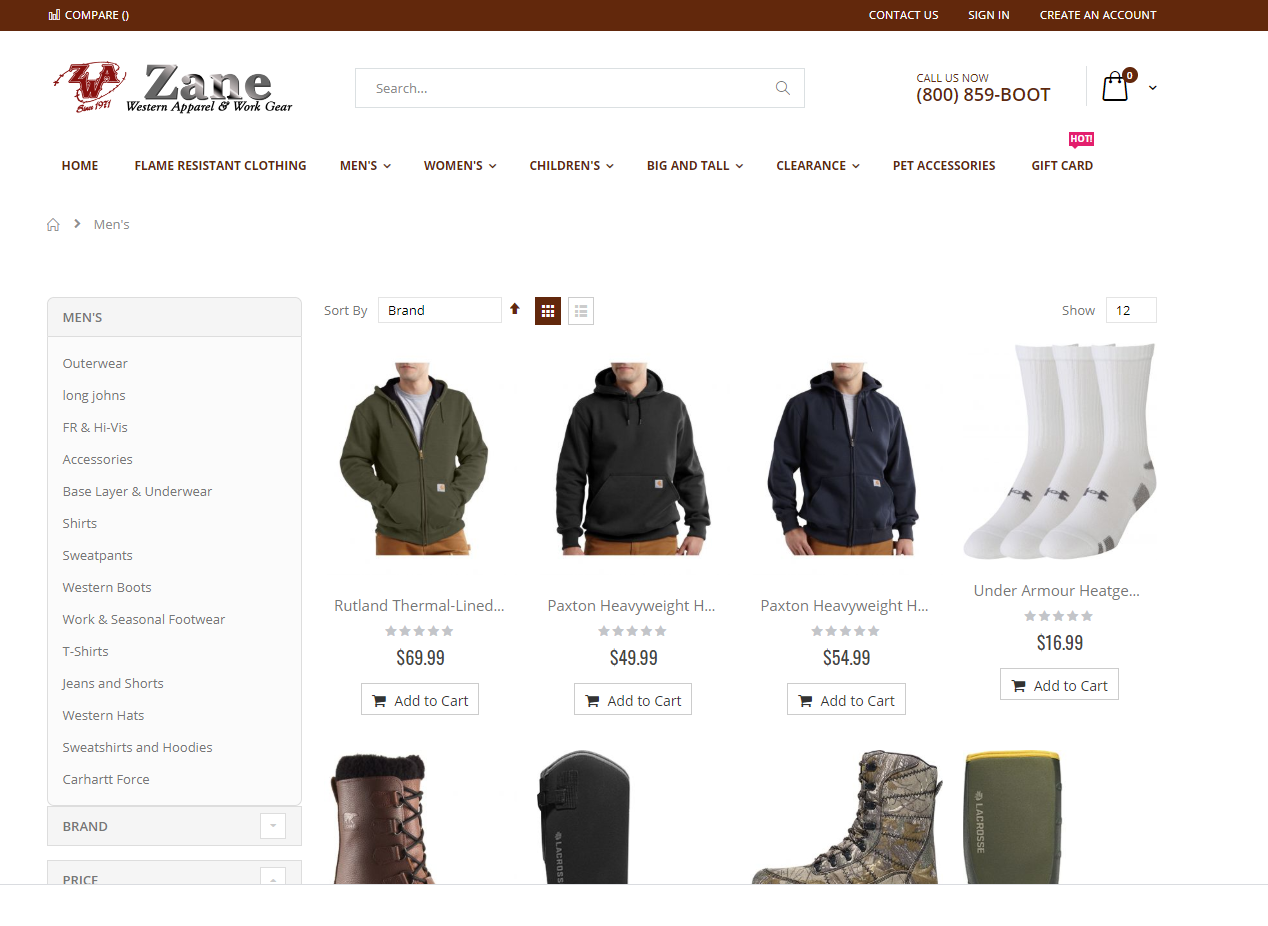Click the (800) 859-BOOT phone number

pos(983,95)
